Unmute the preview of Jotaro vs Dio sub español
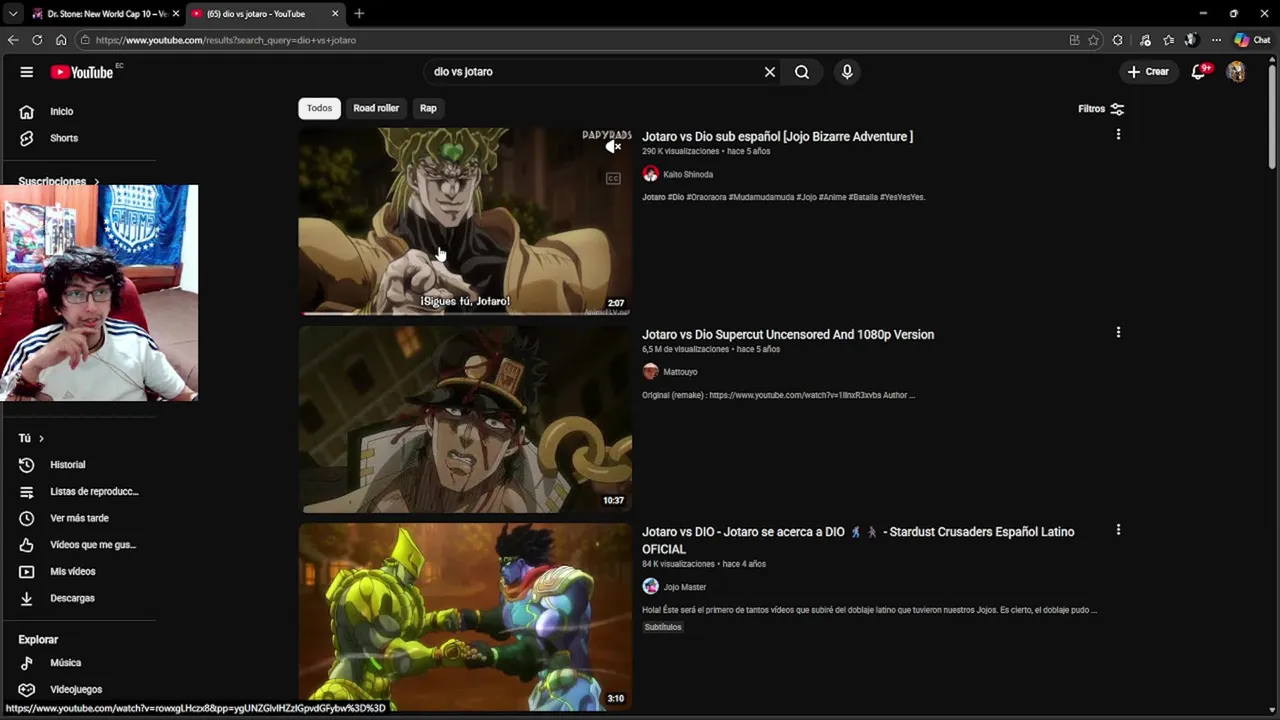The image size is (1280, 720). (x=613, y=147)
